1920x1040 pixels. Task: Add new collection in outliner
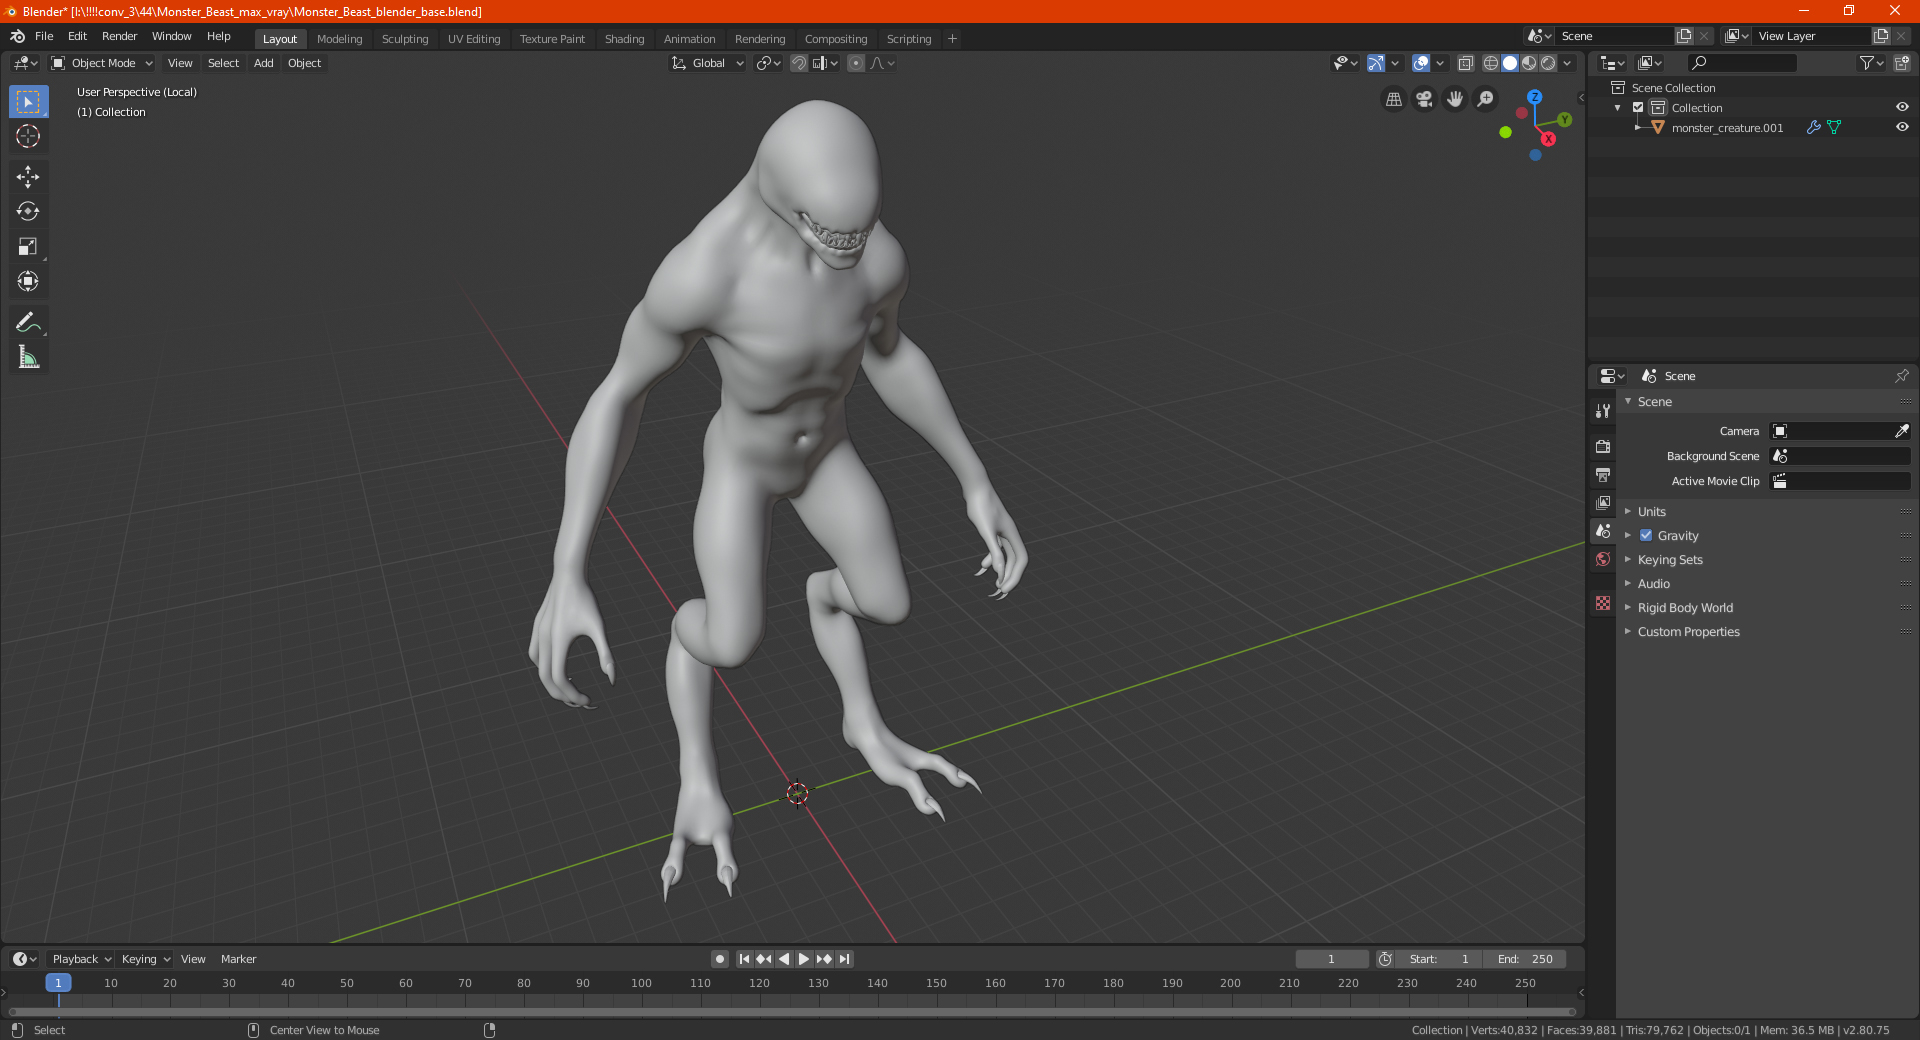click(1902, 63)
